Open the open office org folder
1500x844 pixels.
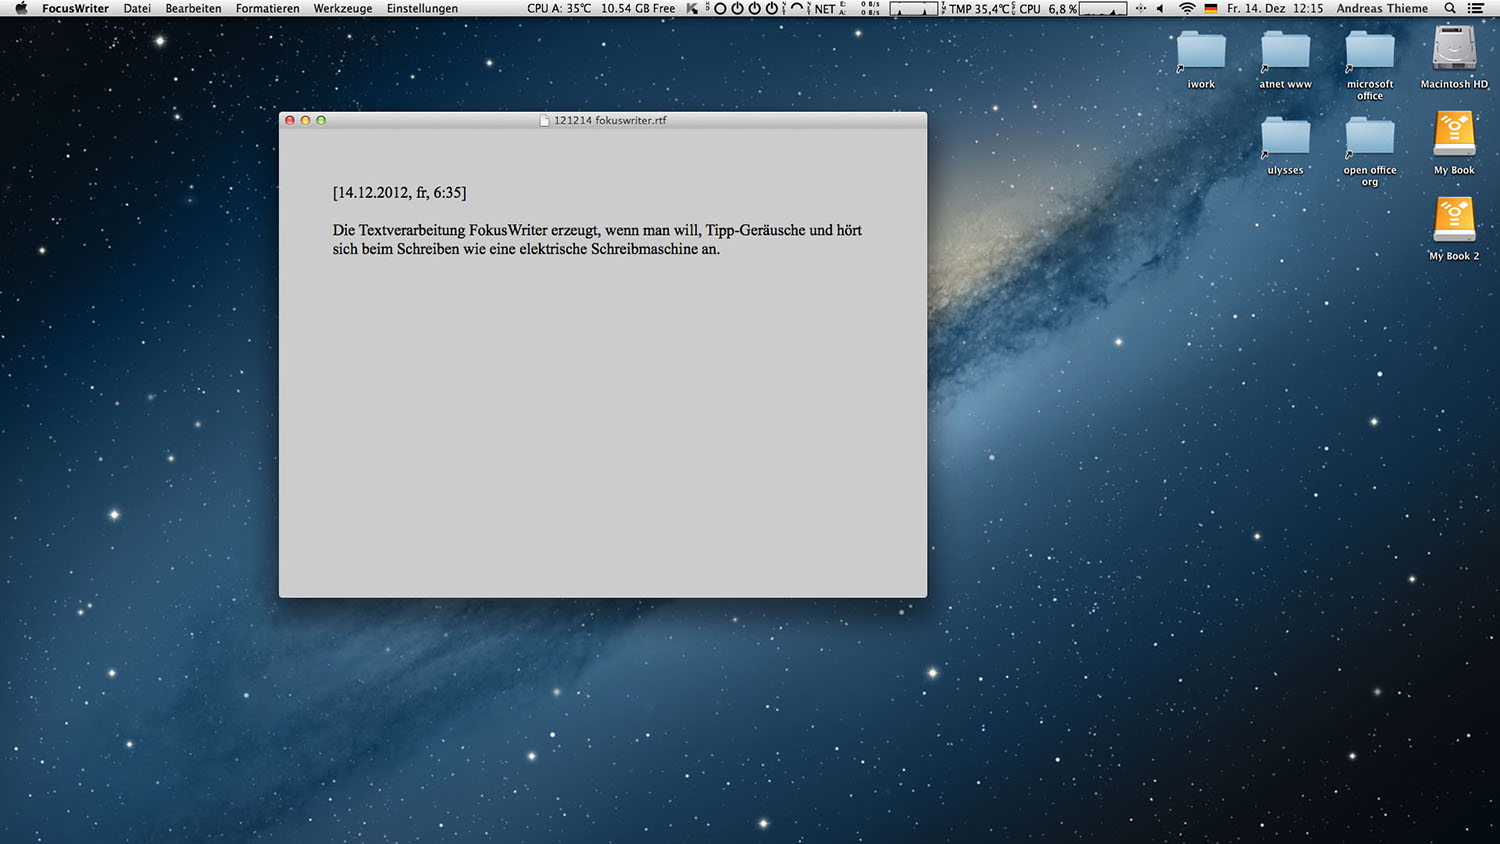click(1370, 138)
